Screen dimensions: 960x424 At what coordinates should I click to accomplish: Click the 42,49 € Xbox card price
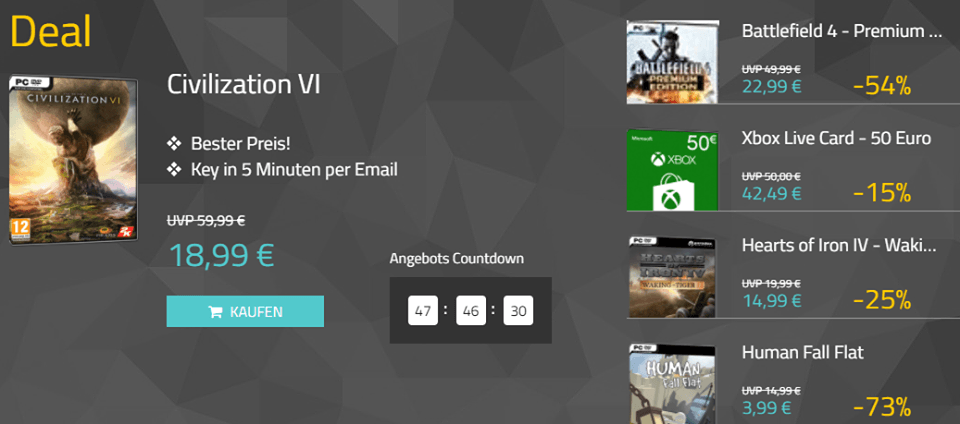coord(771,193)
